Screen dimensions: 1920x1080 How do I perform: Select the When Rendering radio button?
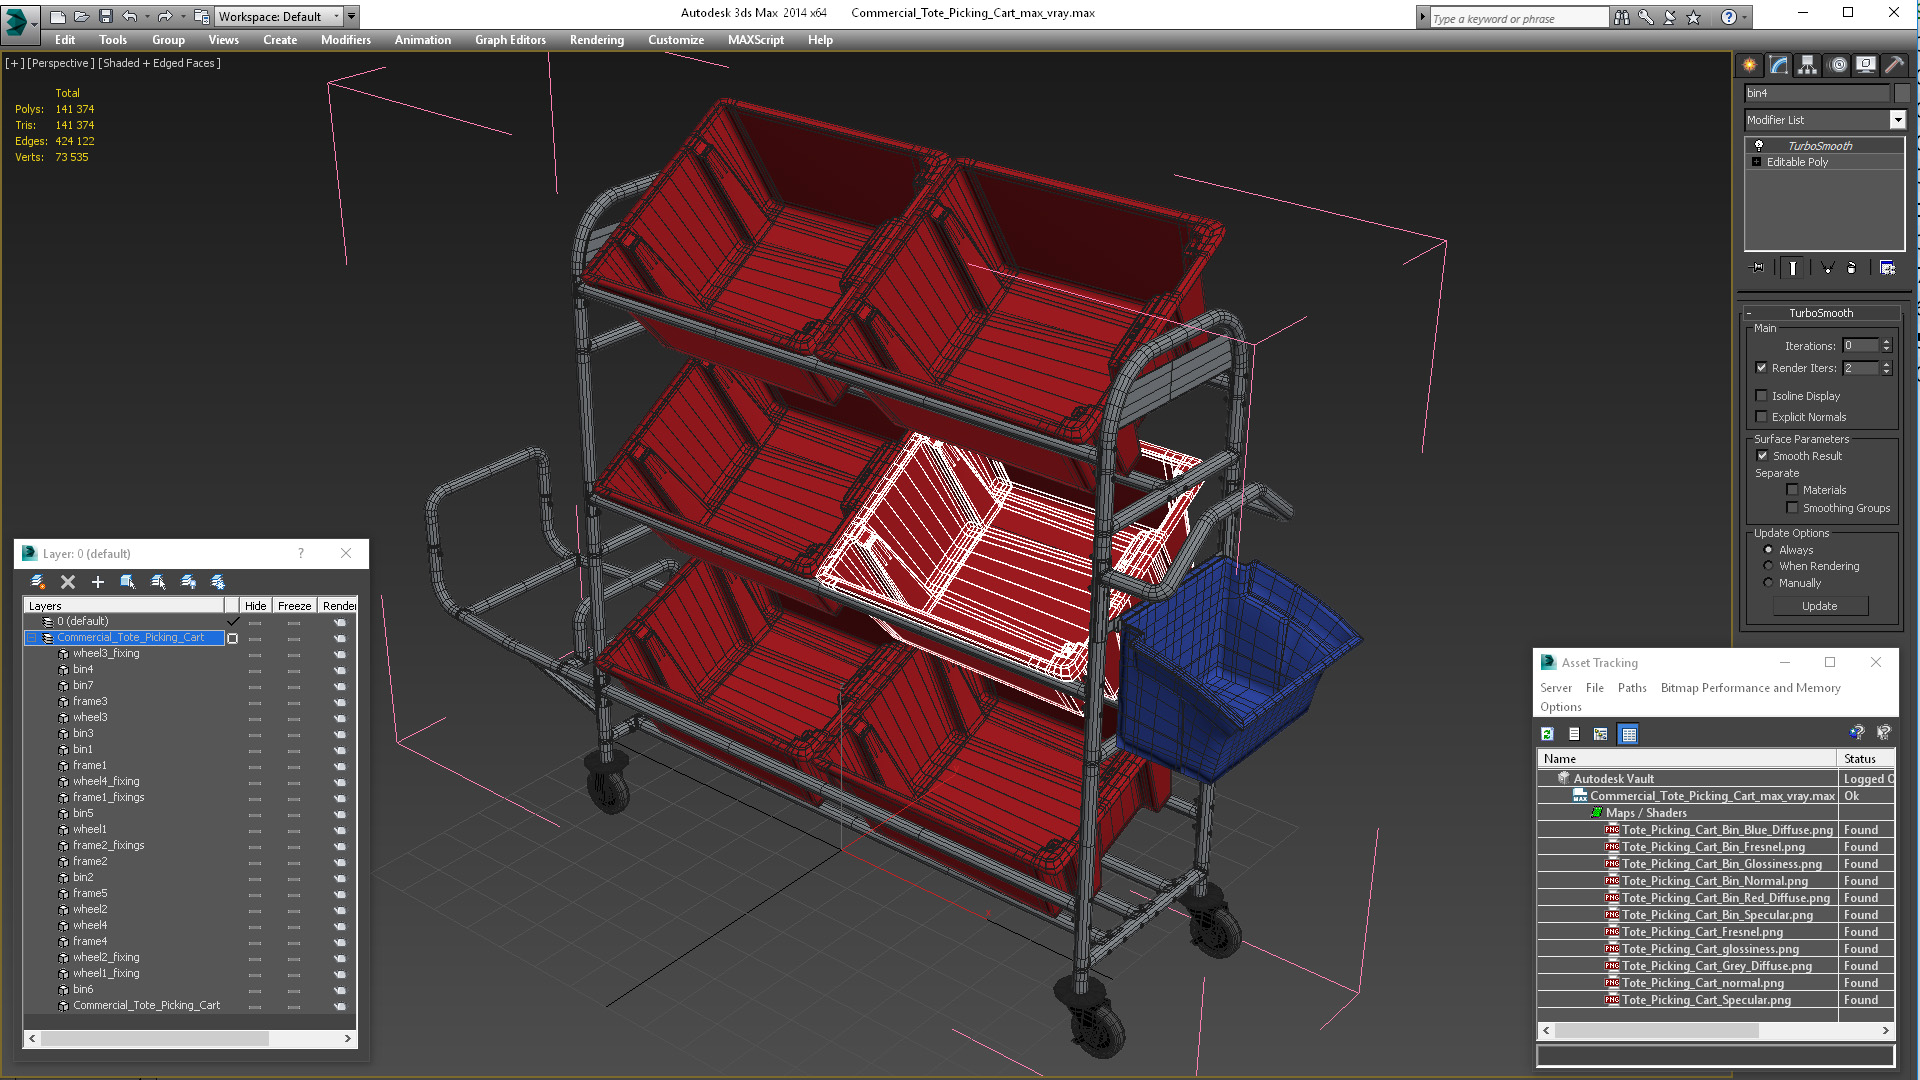pyautogui.click(x=1768, y=566)
